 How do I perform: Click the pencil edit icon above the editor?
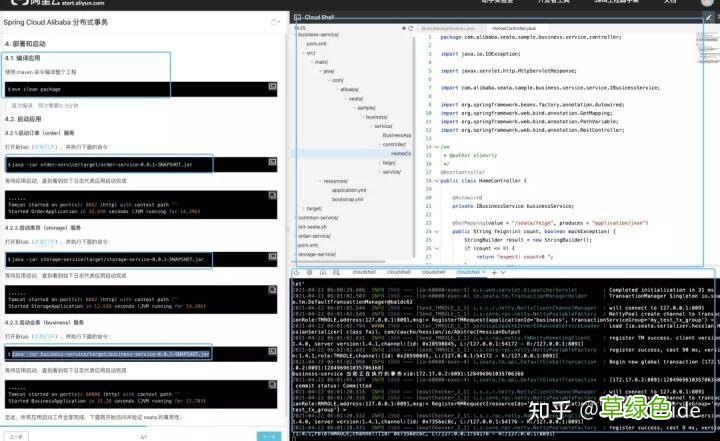coord(709,17)
